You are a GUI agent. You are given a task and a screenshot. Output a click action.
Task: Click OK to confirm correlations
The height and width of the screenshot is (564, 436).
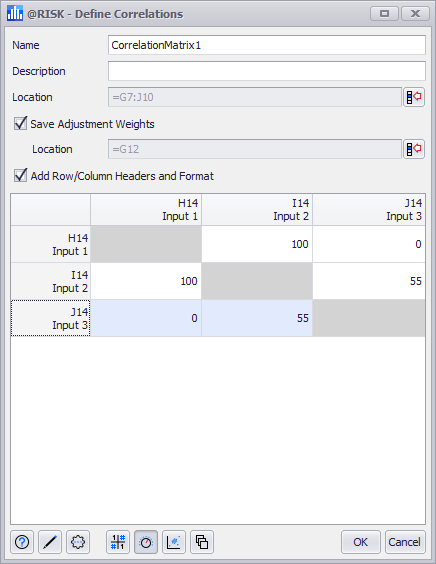coord(360,542)
